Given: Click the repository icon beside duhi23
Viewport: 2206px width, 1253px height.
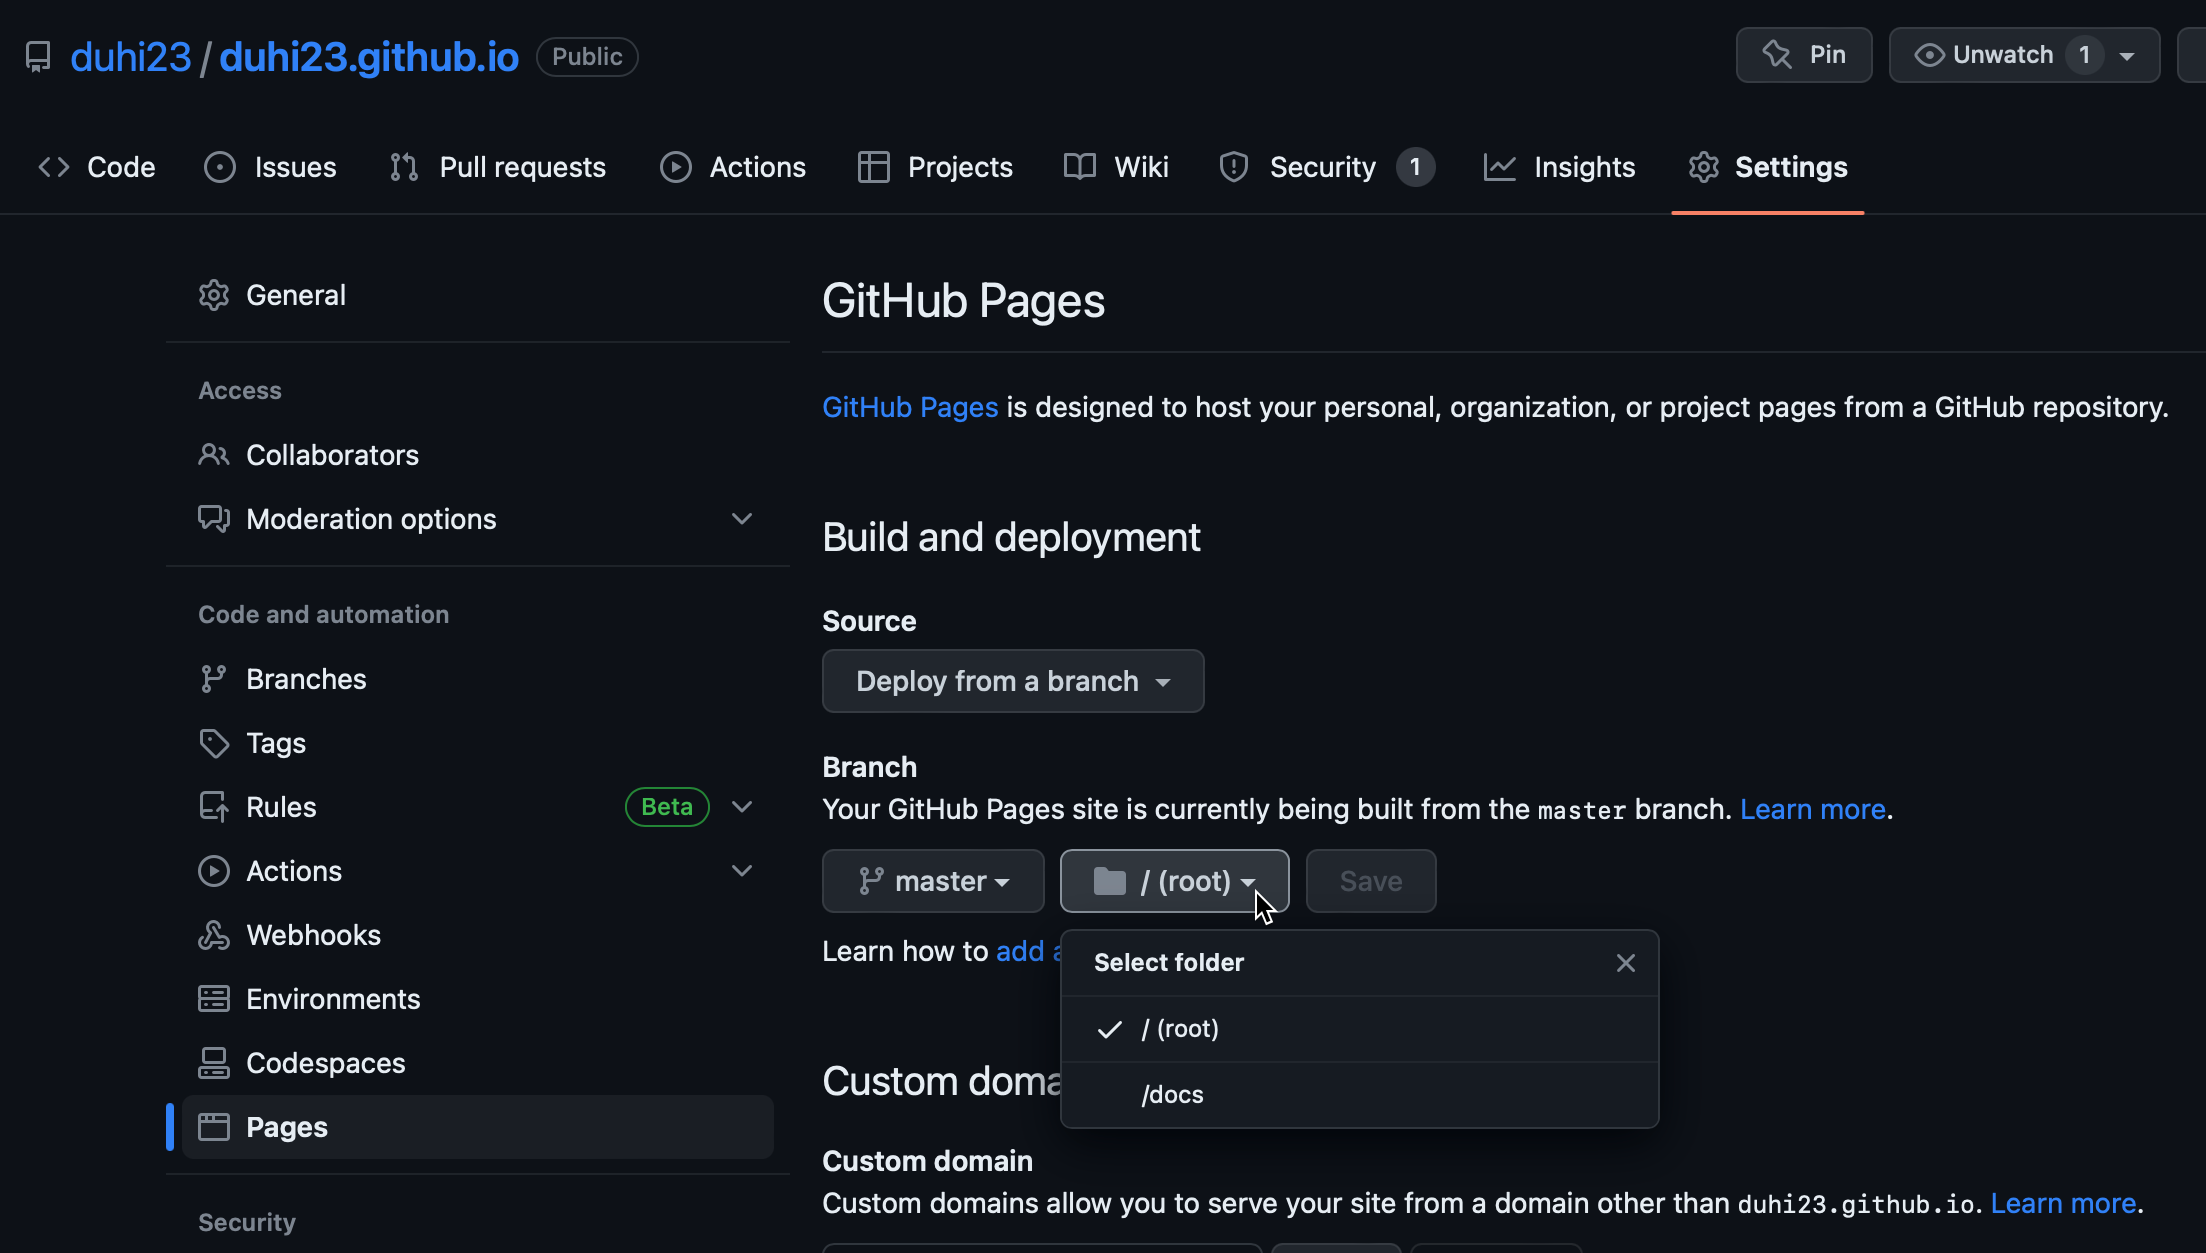Looking at the screenshot, I should click(38, 57).
